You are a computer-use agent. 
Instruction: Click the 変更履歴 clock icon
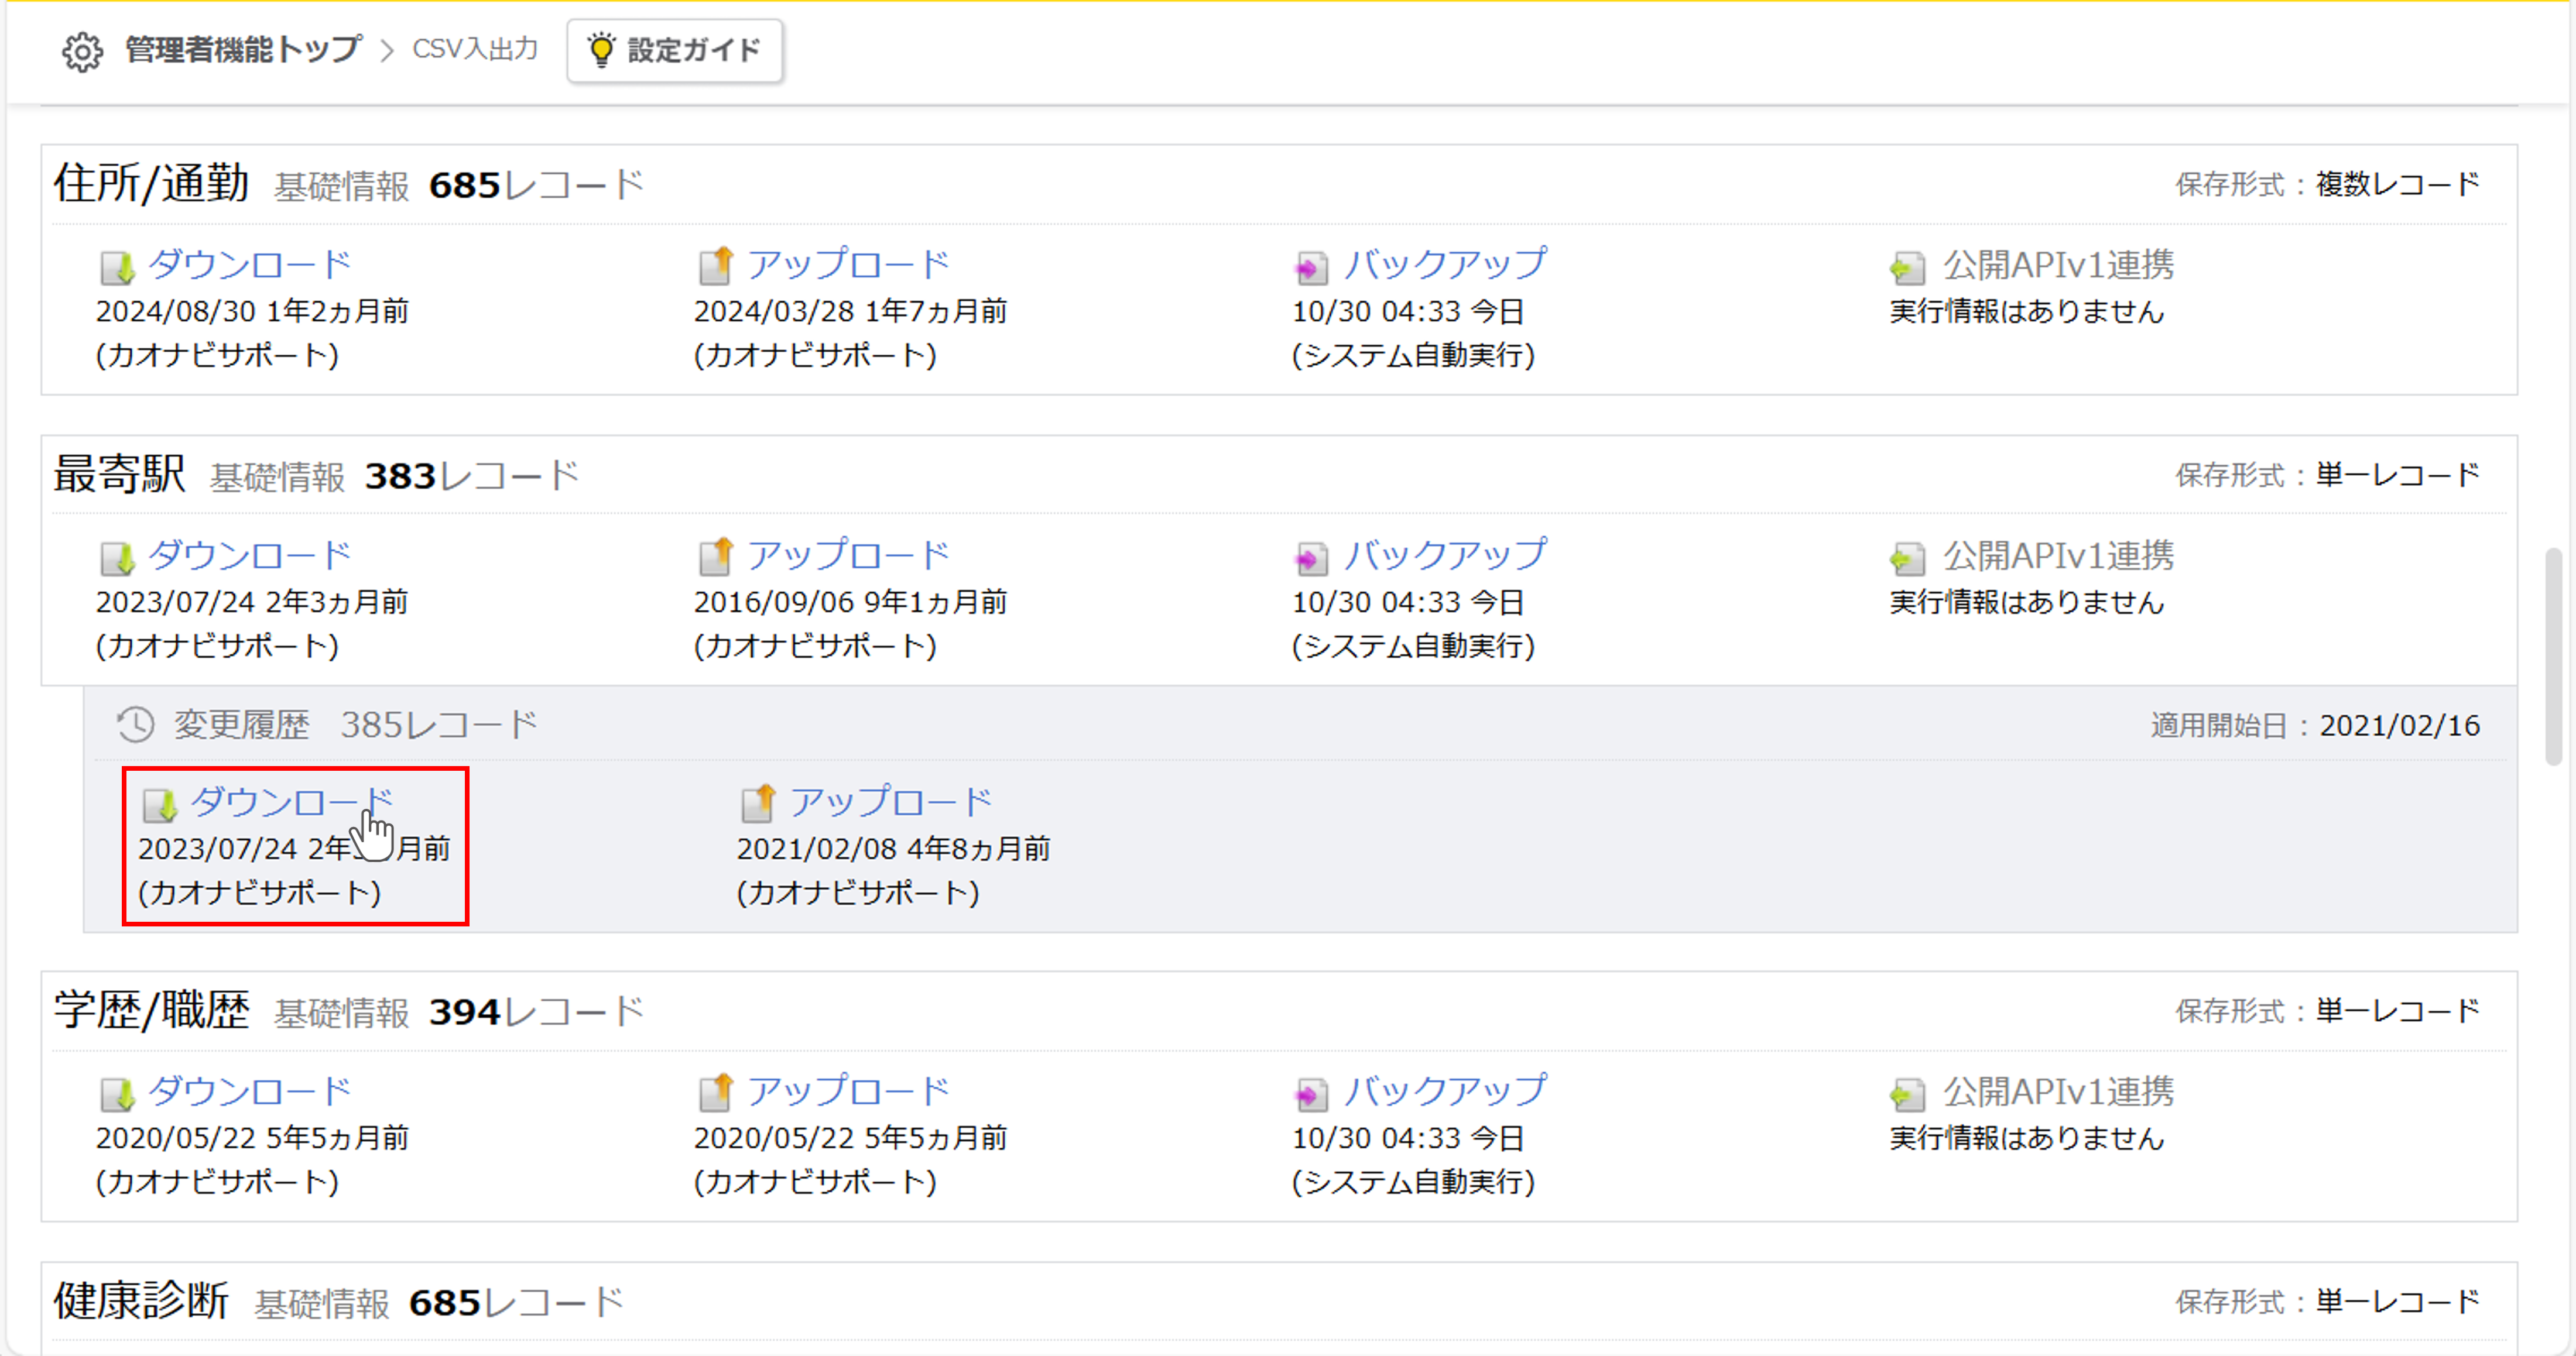135,725
